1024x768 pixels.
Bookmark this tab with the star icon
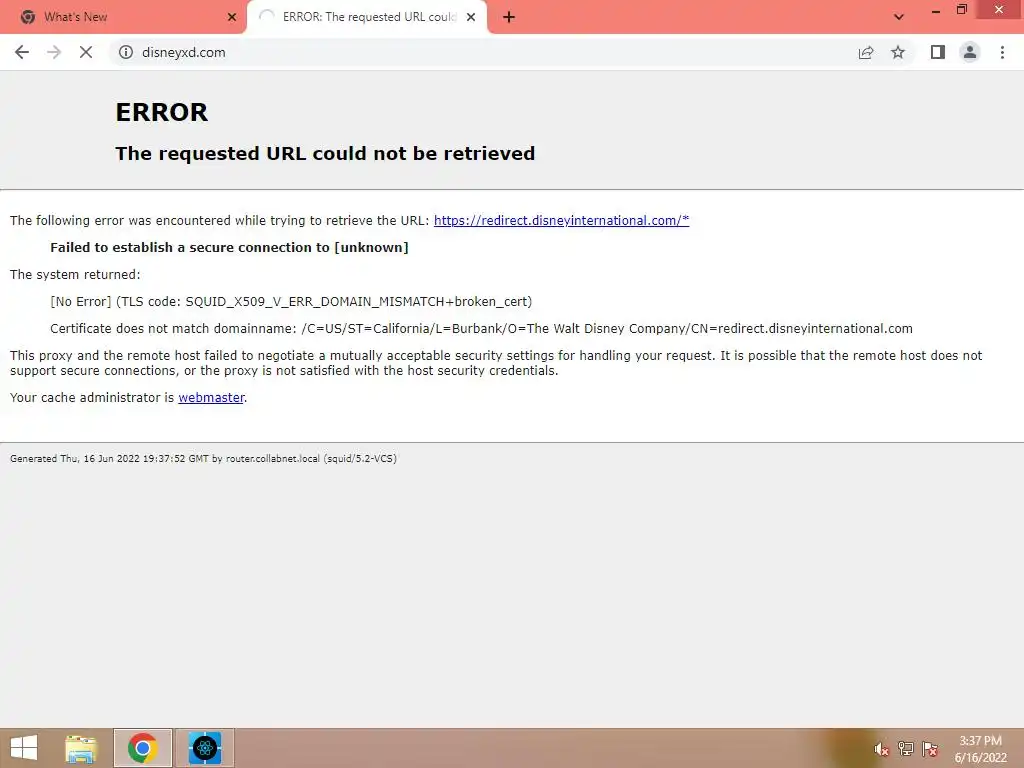(x=898, y=52)
